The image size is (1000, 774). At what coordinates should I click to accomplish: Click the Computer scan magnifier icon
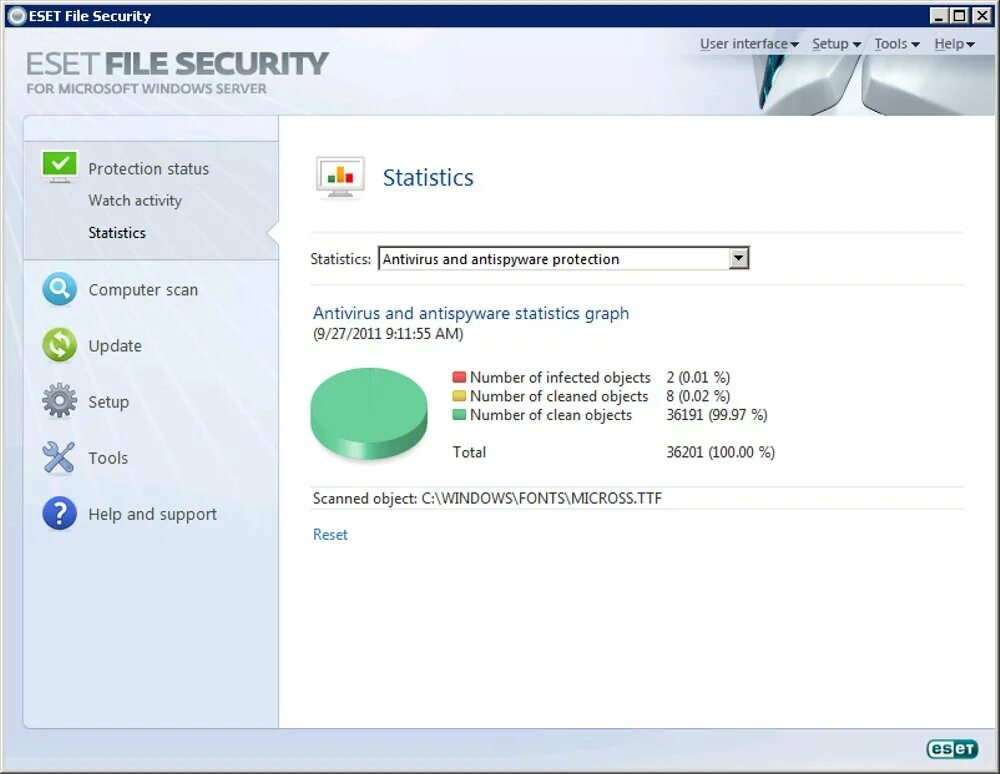[59, 289]
